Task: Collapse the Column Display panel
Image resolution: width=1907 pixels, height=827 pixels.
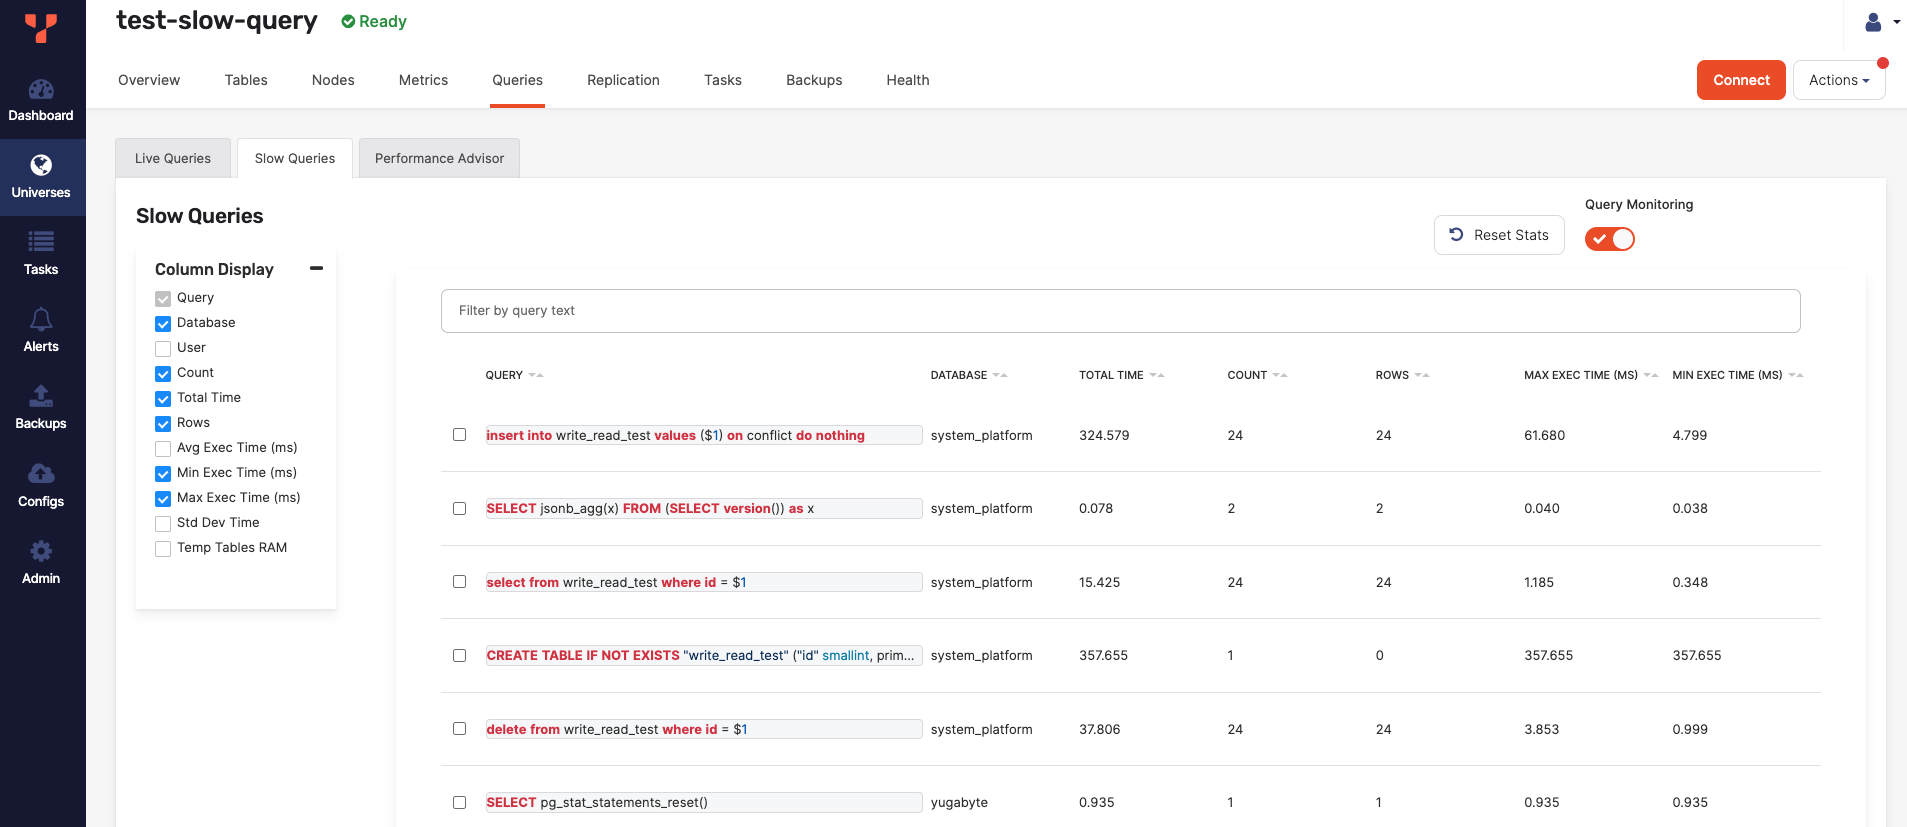Action: (x=316, y=269)
